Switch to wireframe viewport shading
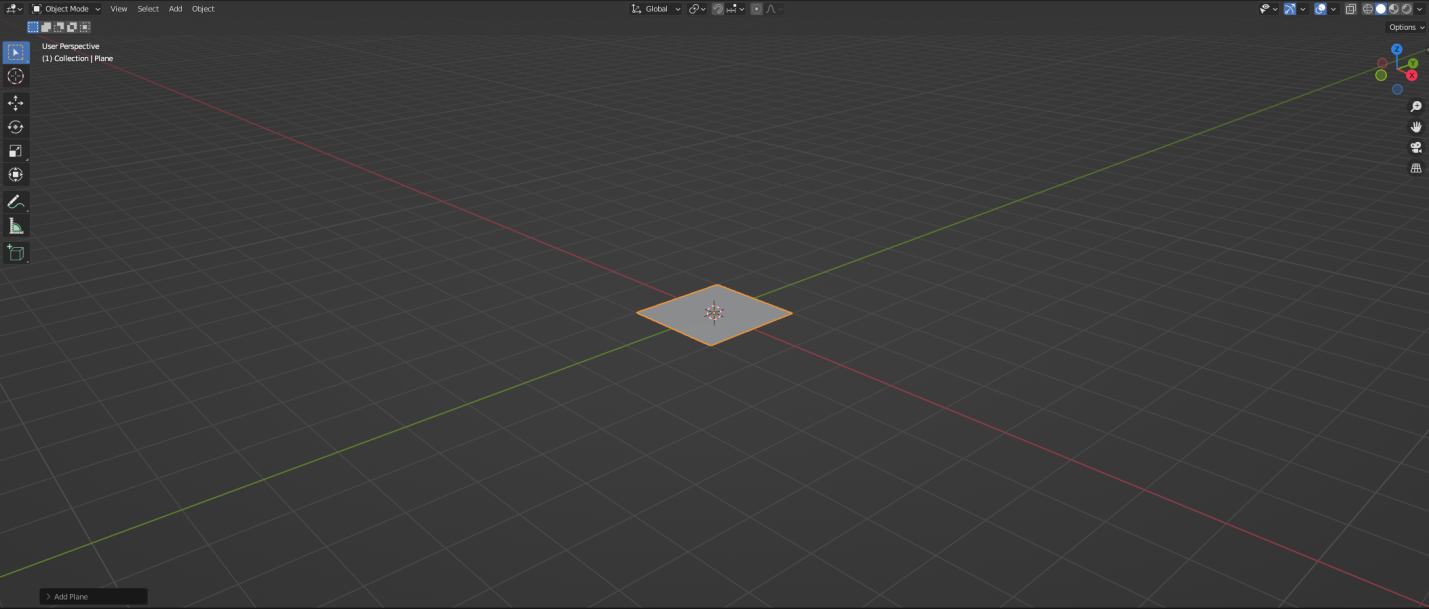 click(x=1368, y=9)
